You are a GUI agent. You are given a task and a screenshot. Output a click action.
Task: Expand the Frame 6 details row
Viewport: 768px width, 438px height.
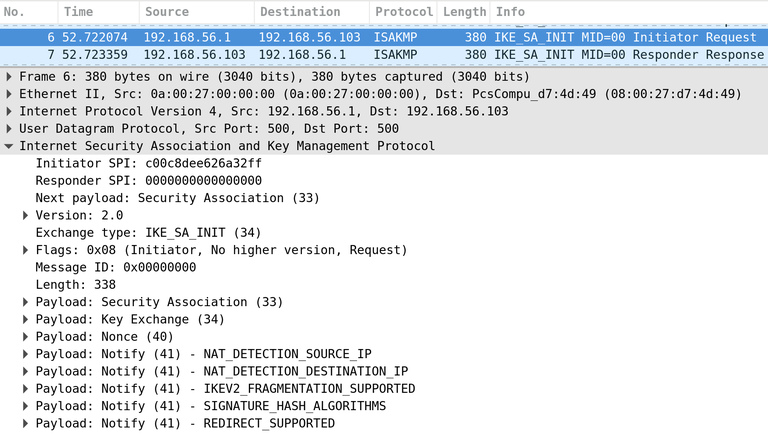coord(8,77)
